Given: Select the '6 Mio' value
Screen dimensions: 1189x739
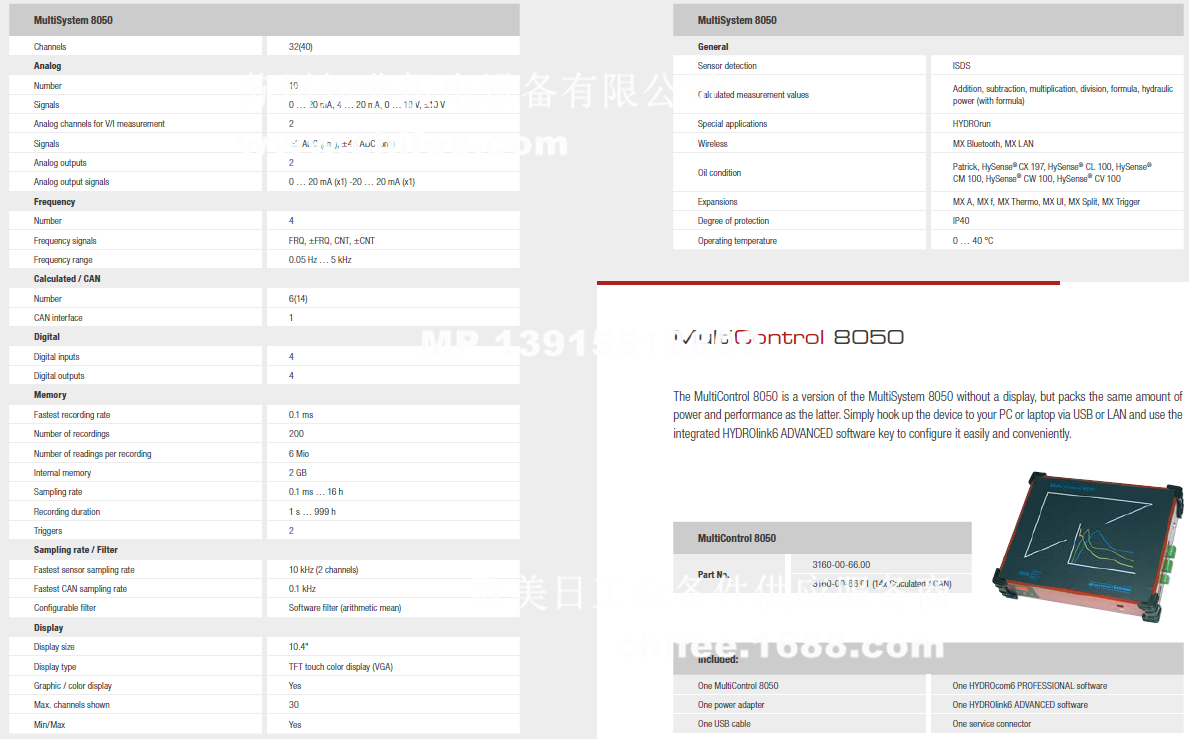Looking at the screenshot, I should 299,454.
